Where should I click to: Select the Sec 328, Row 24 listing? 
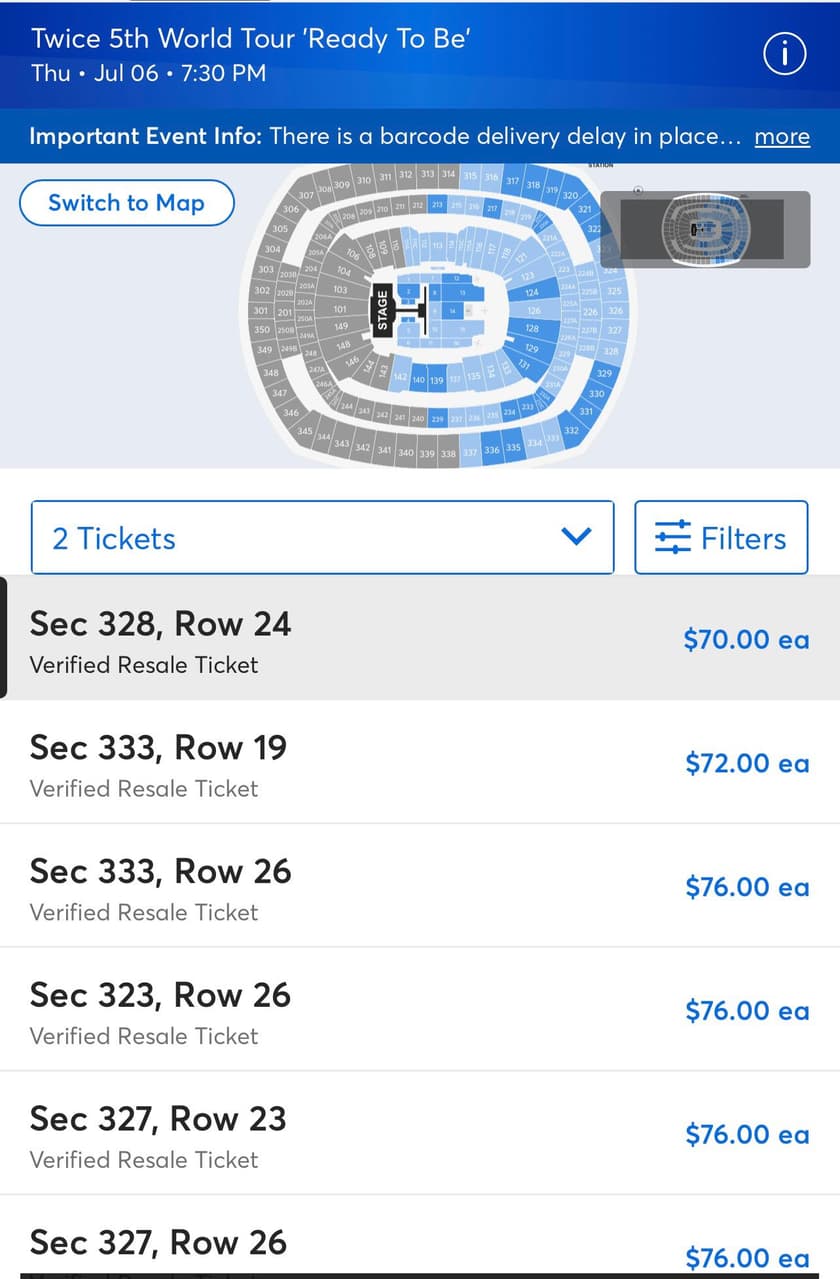coord(420,638)
